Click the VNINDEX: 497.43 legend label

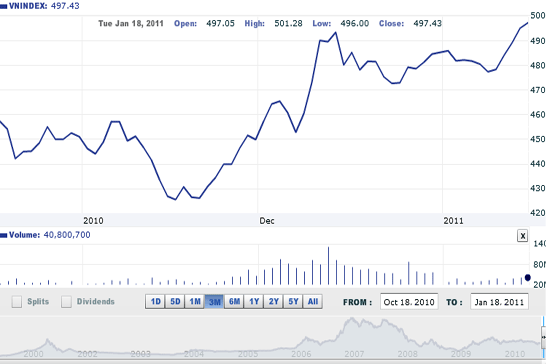40,6
